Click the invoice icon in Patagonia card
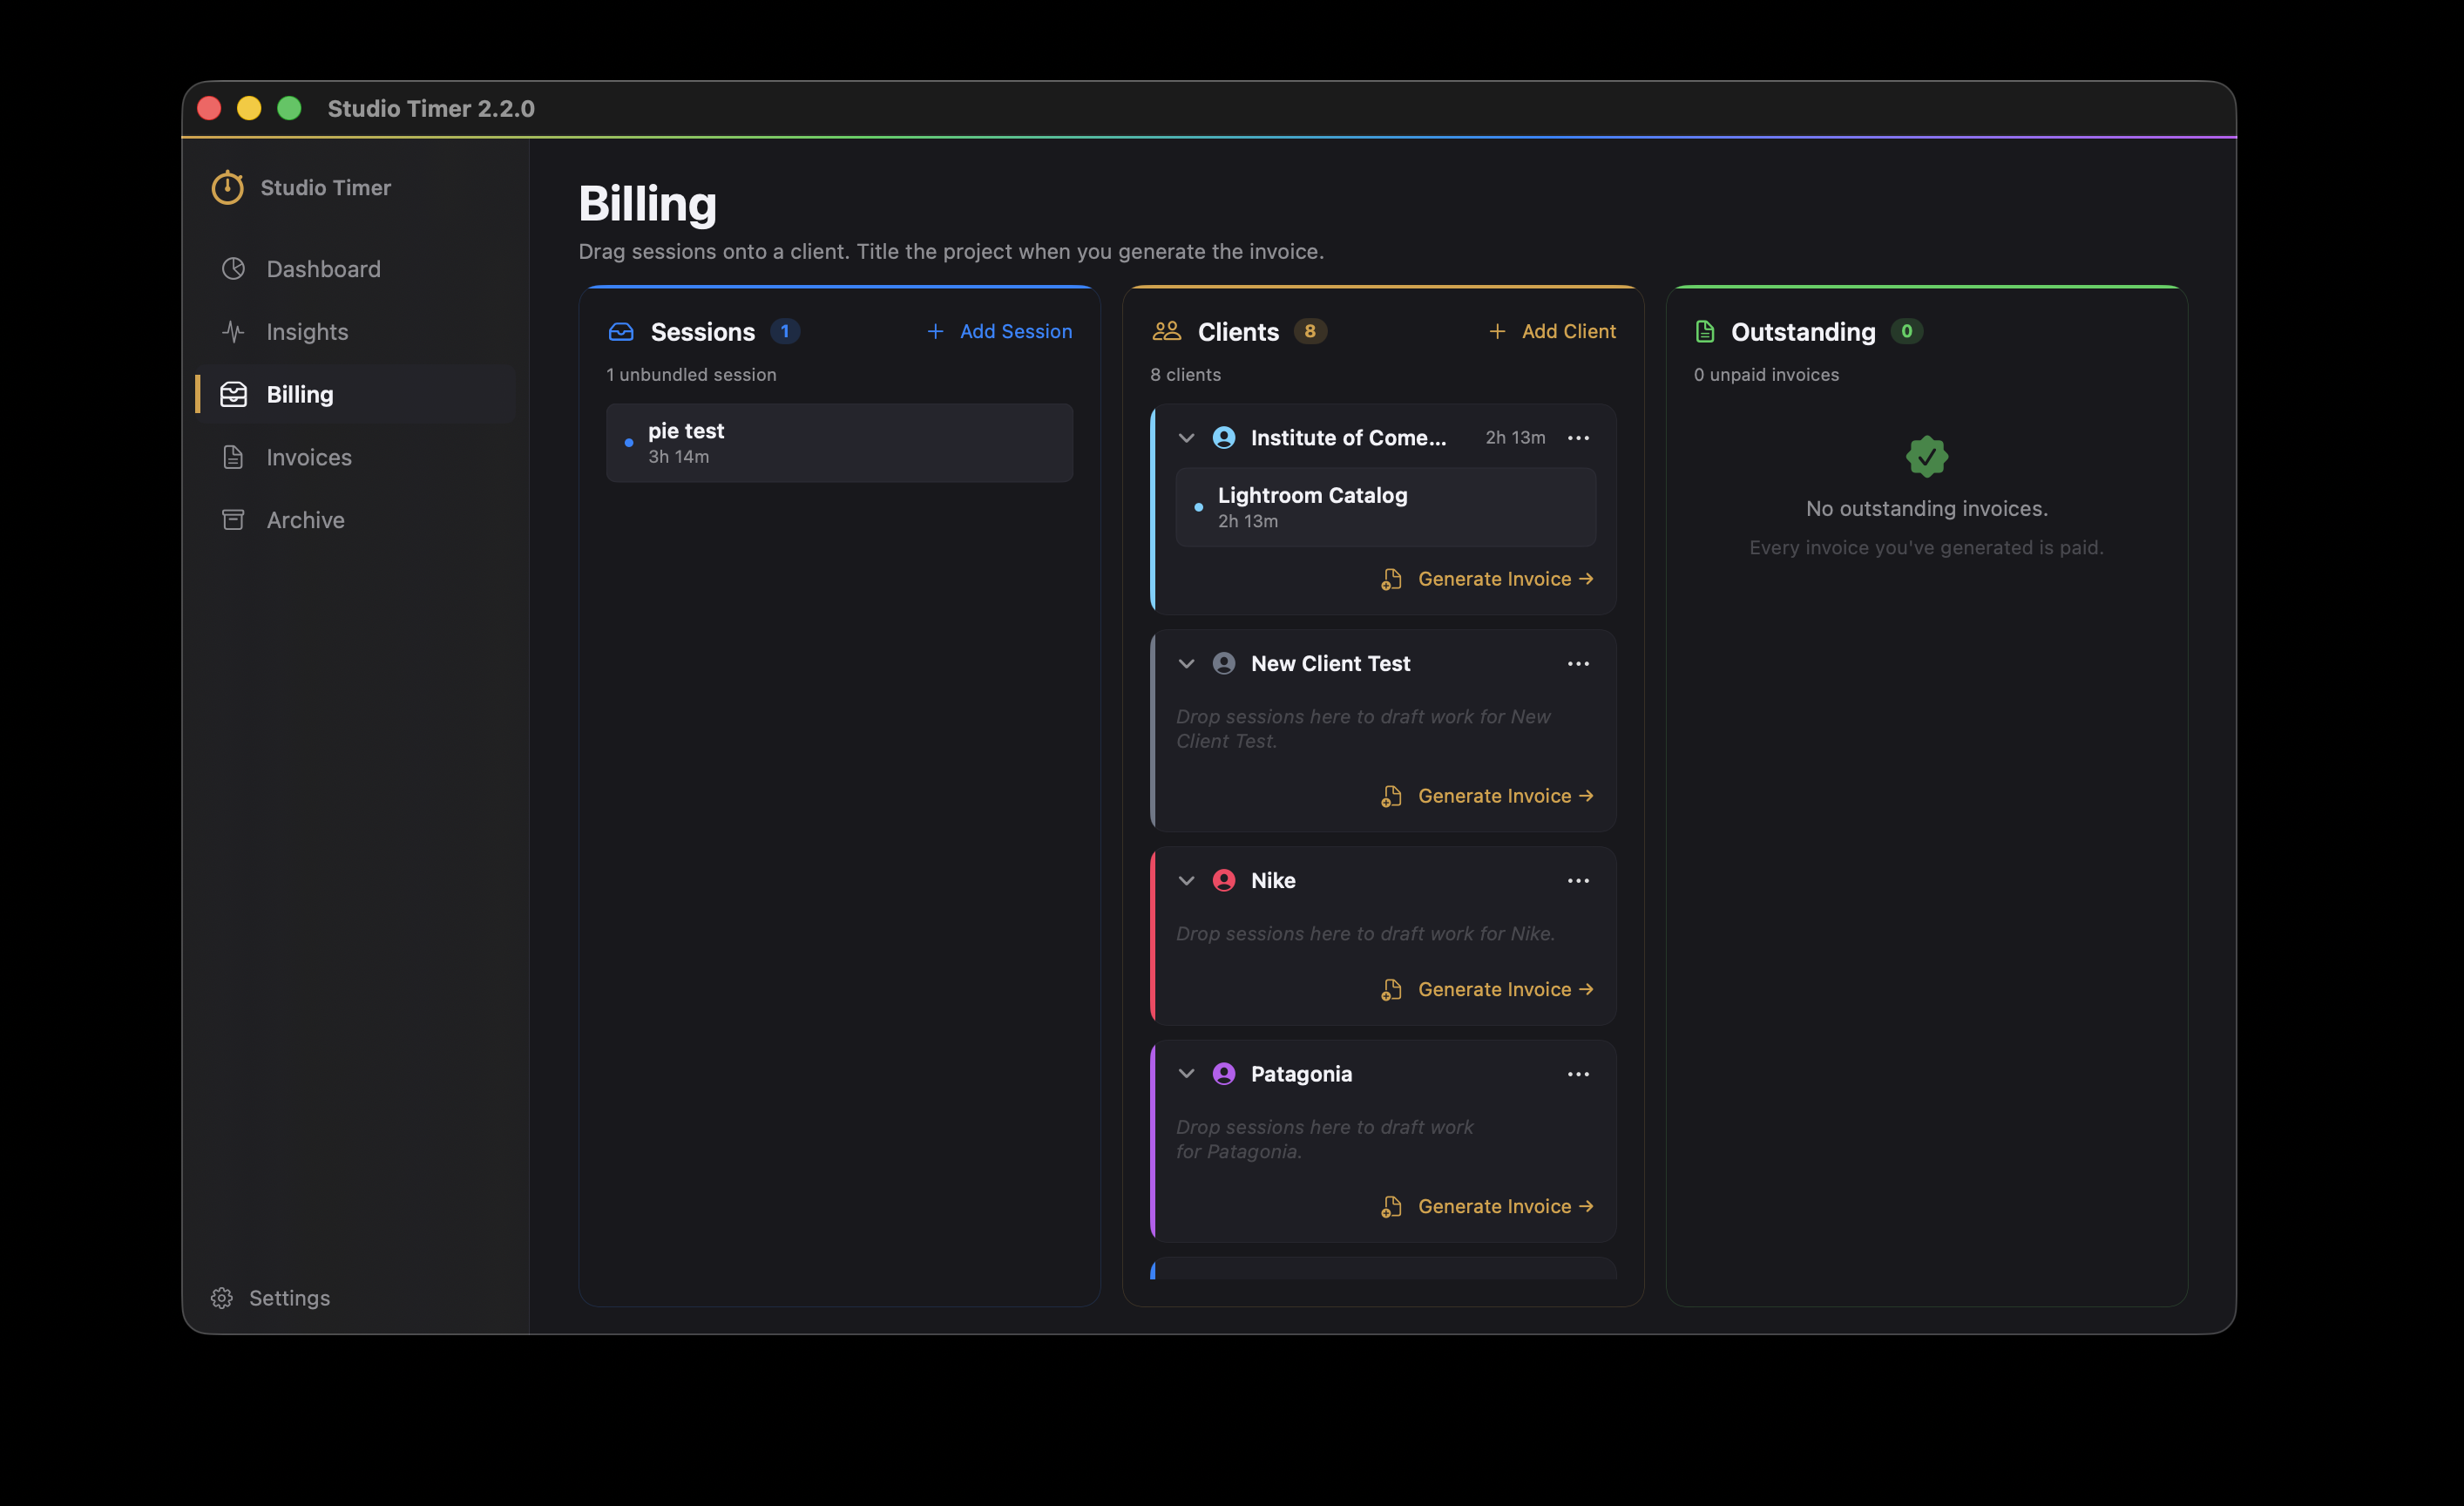The image size is (2464, 1506). click(x=1391, y=1206)
